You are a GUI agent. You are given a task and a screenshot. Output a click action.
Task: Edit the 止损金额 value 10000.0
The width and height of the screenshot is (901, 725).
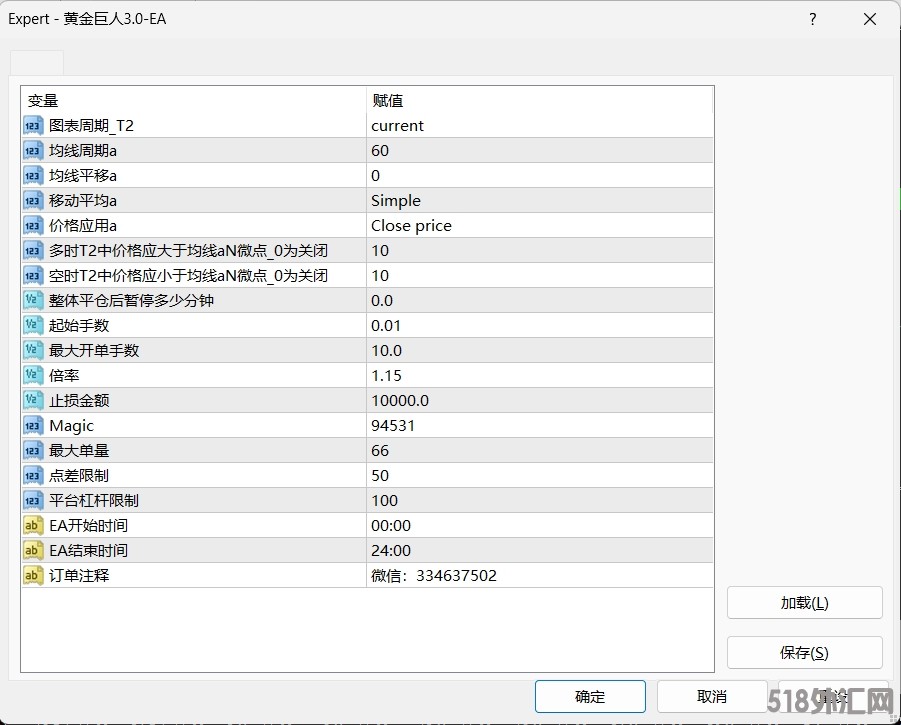point(540,400)
